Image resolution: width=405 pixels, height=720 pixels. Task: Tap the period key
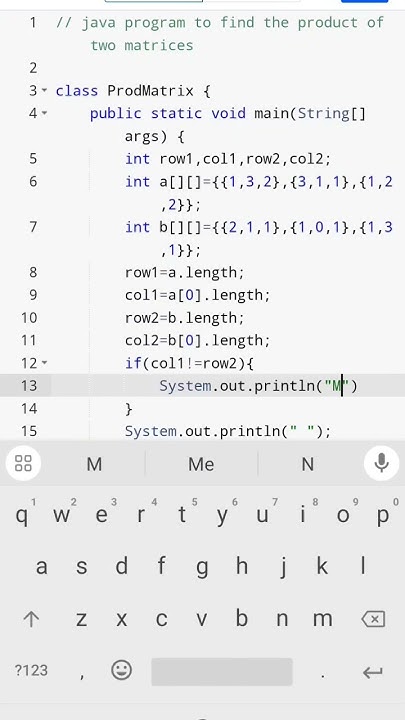[x=323, y=674]
